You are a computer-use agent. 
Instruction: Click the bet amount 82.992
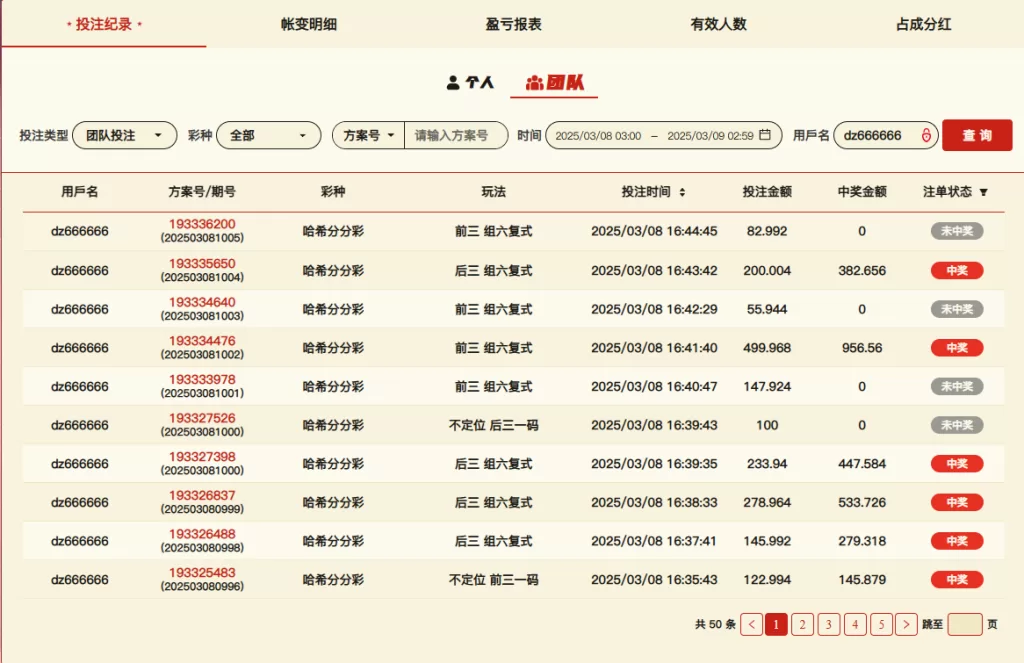(767, 231)
